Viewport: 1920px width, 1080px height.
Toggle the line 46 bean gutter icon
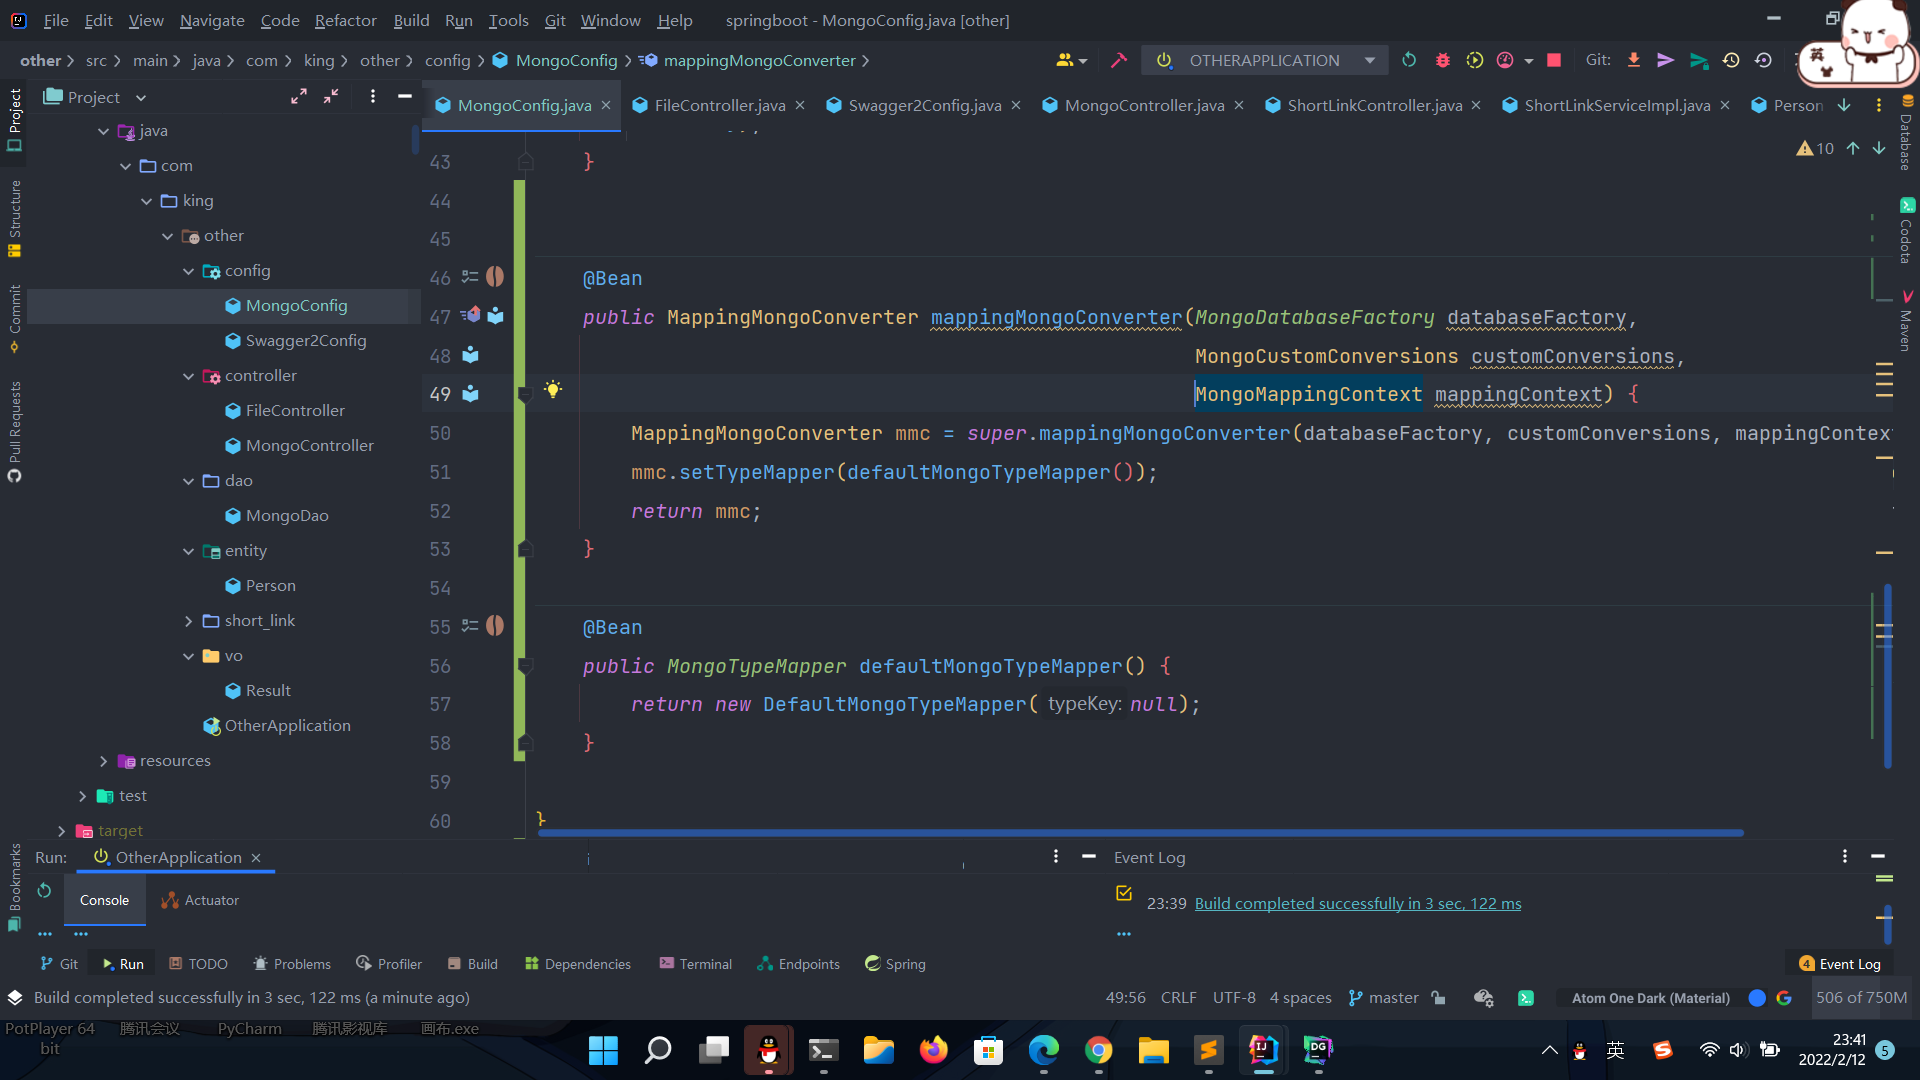[495, 277]
